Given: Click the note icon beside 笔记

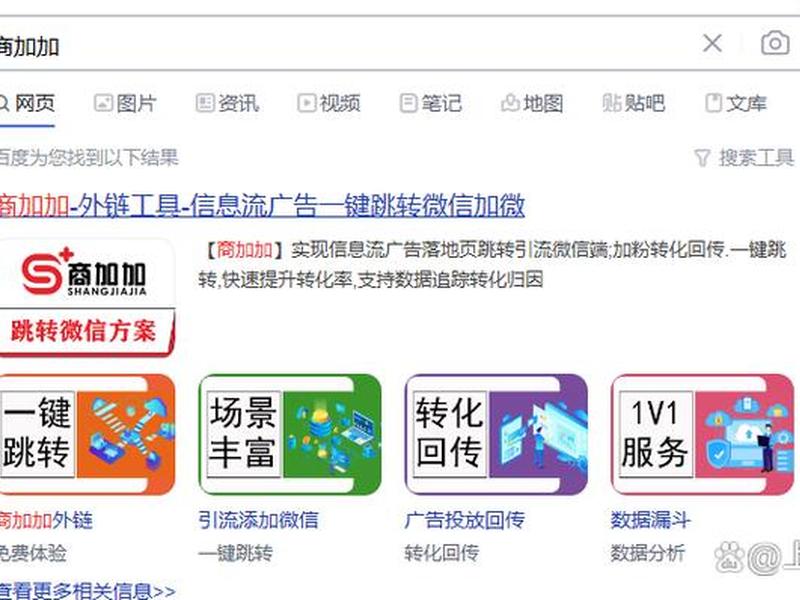Looking at the screenshot, I should [408, 104].
